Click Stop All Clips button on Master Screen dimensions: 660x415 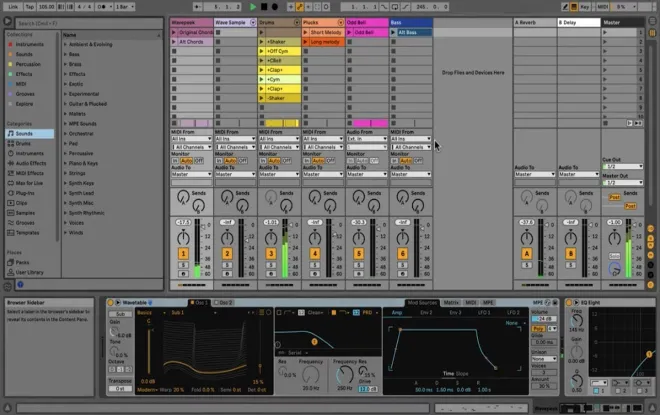point(605,123)
